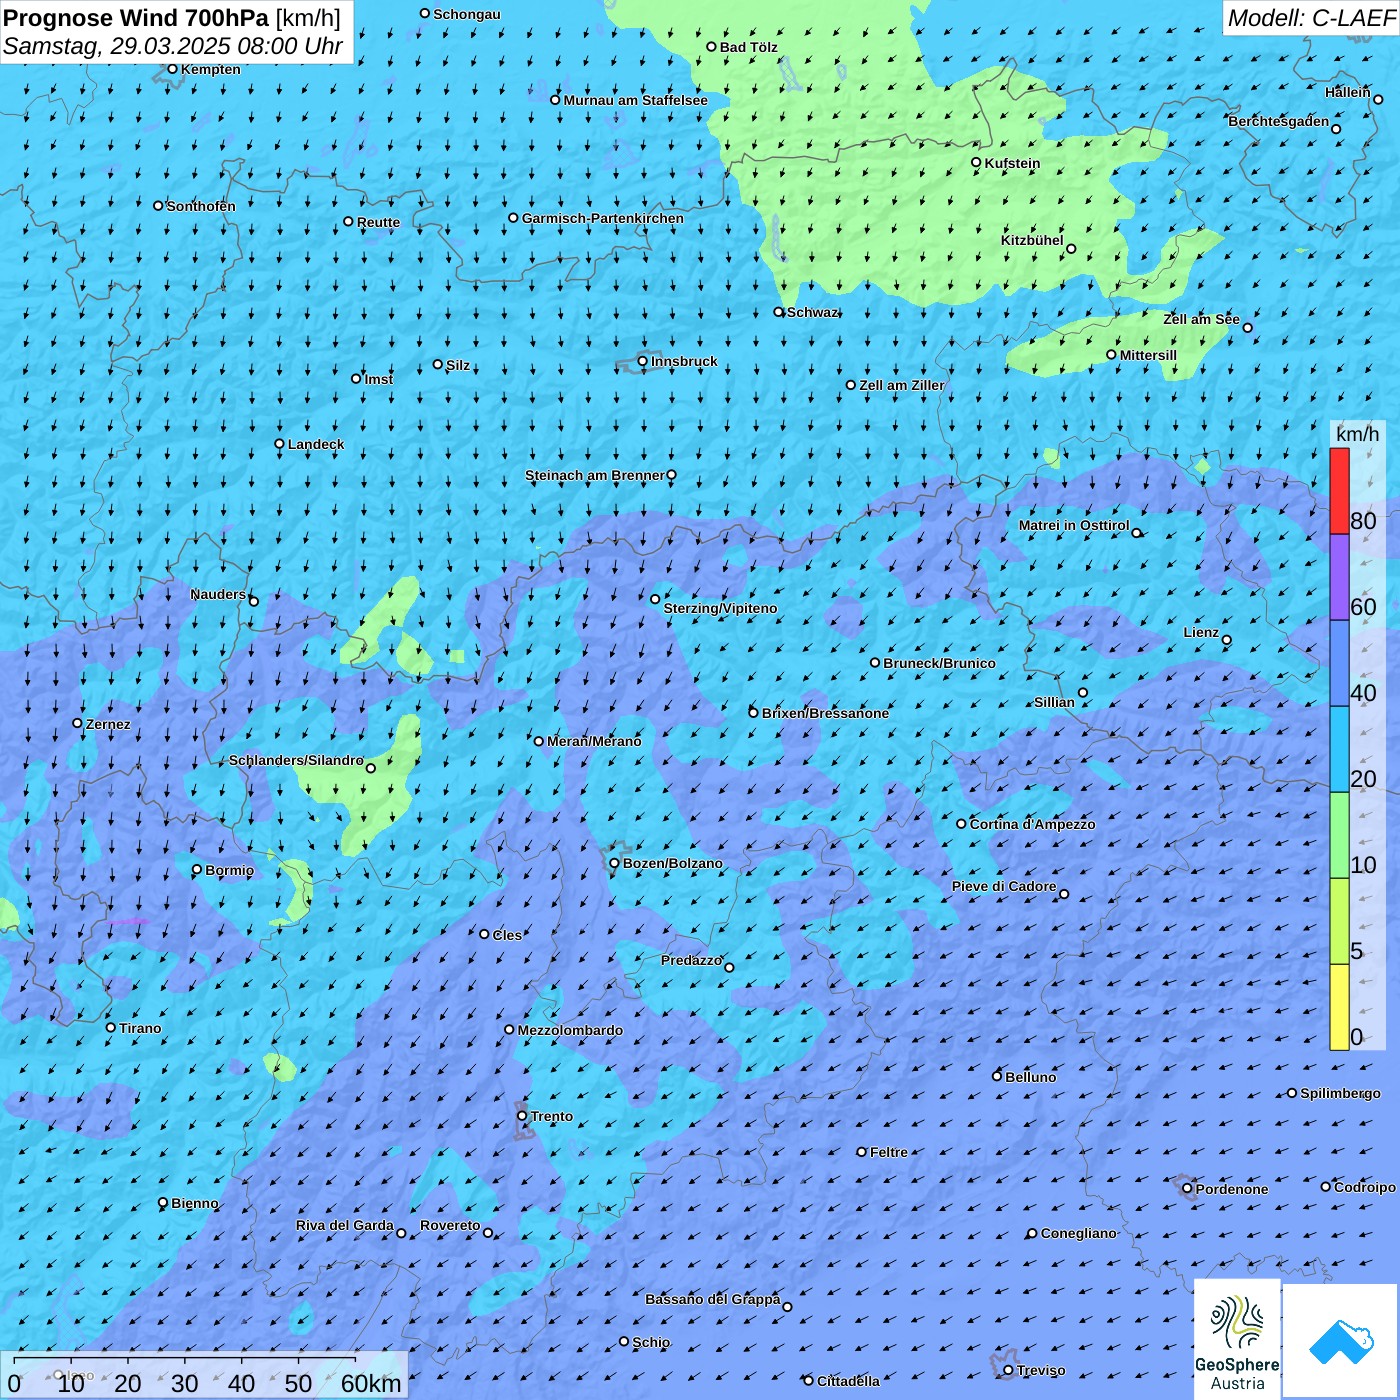Click the 'Spilimbergo' label
The height and width of the screenshot is (1400, 1400).
click(x=1341, y=1093)
